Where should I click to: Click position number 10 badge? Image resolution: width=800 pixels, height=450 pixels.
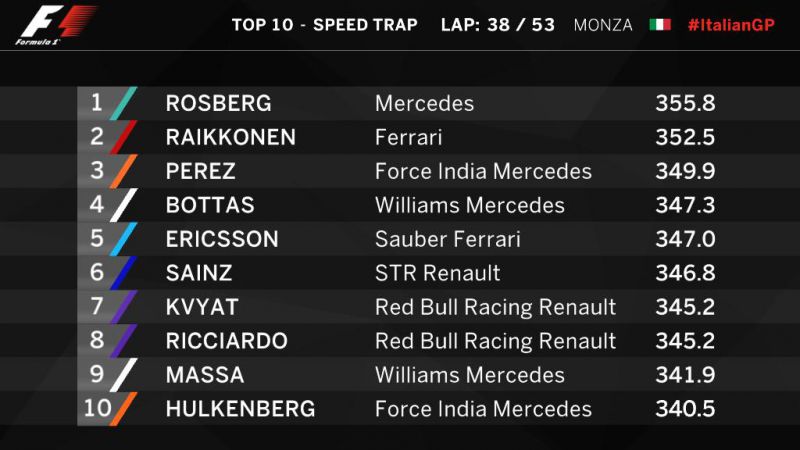(x=97, y=408)
